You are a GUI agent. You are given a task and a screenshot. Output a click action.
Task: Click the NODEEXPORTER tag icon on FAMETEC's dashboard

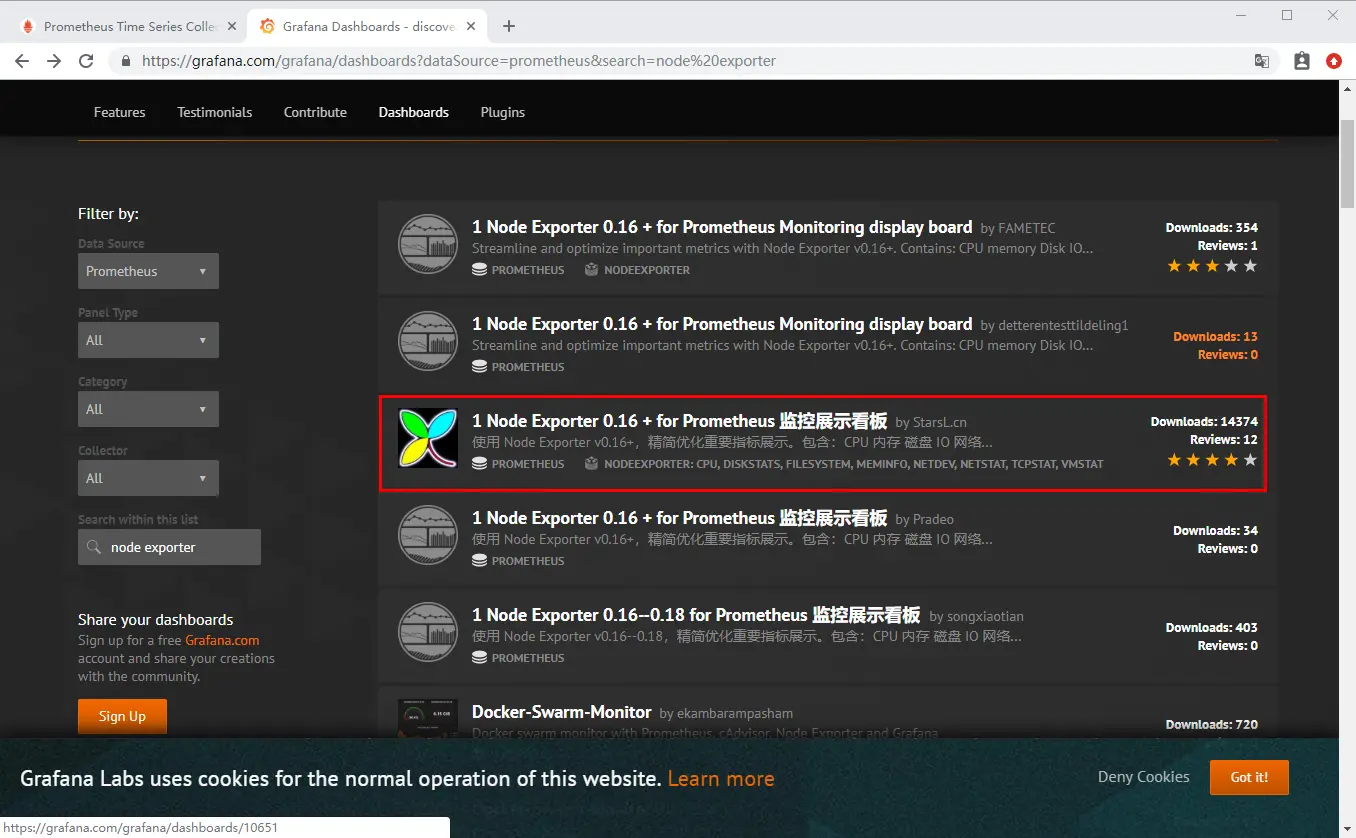coord(591,270)
